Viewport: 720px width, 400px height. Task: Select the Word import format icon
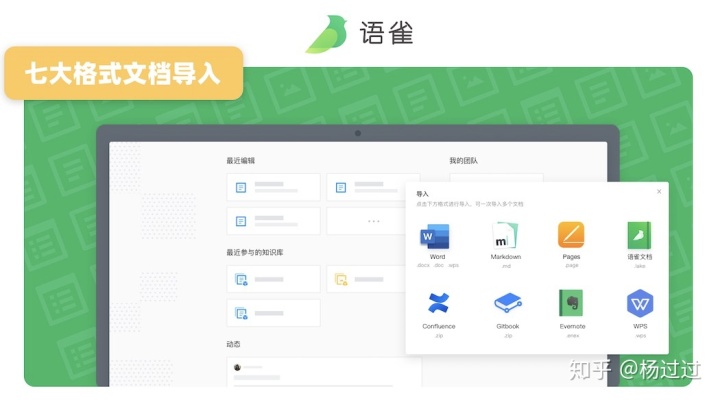tap(434, 236)
